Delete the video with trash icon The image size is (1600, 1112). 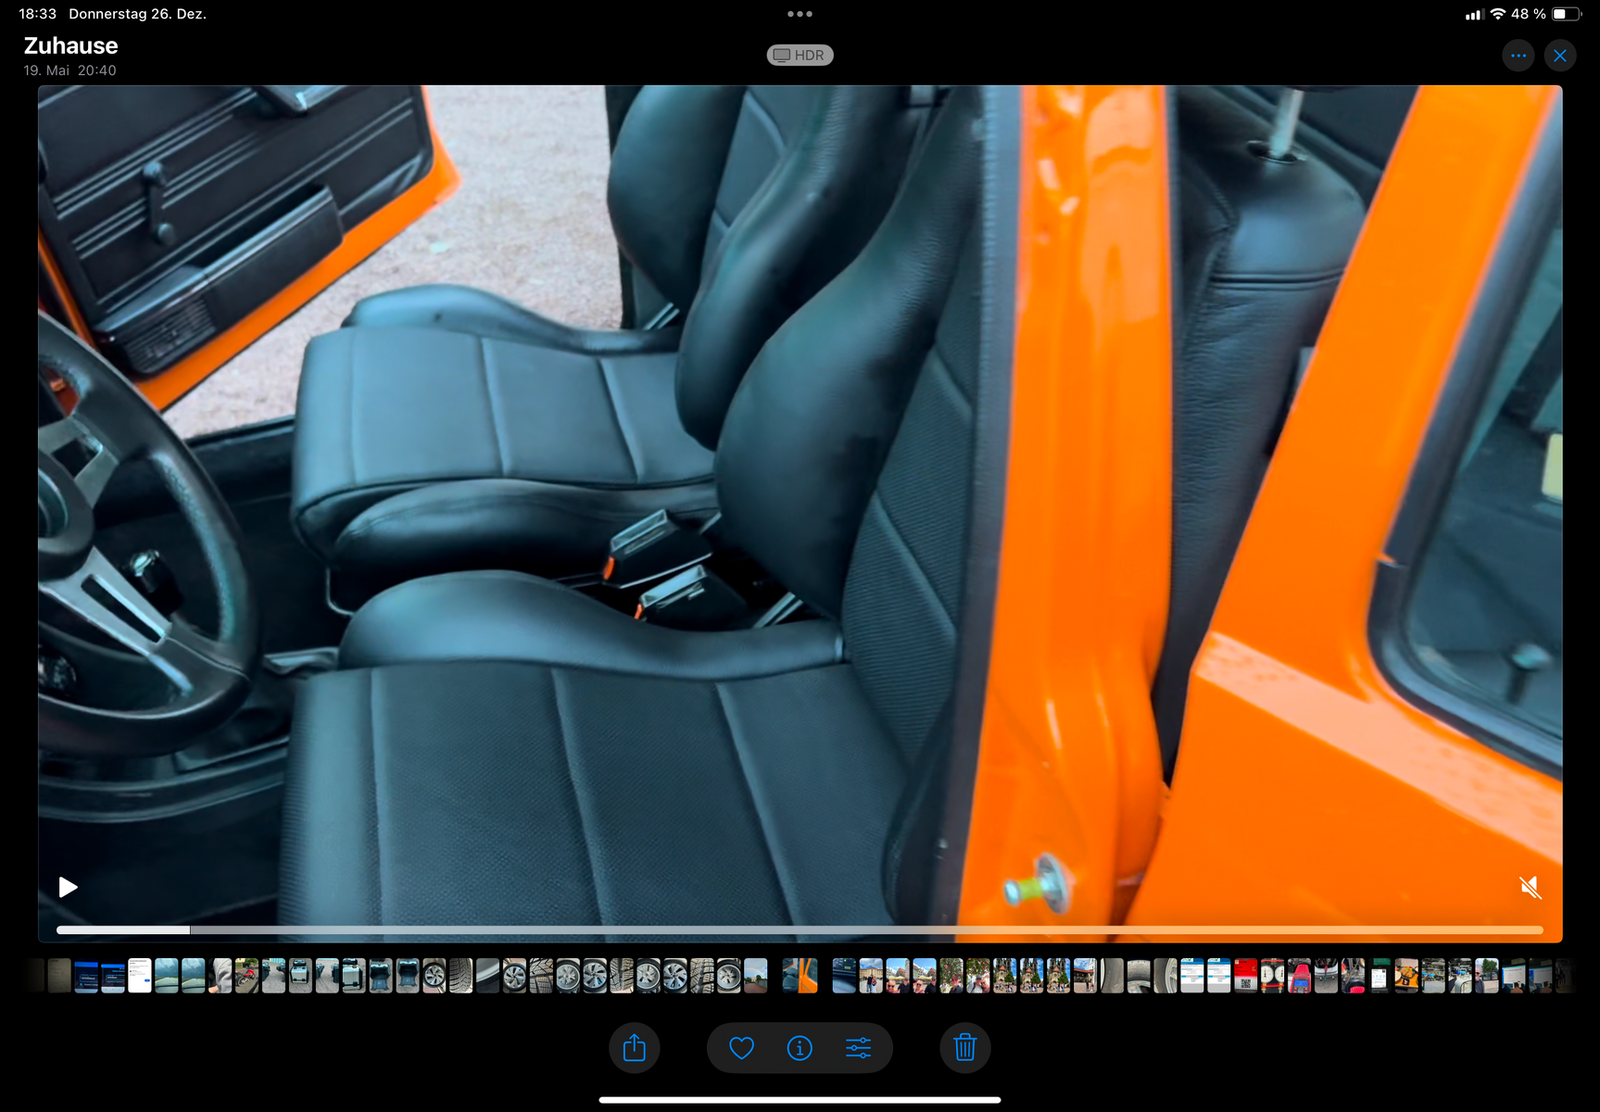point(965,1048)
